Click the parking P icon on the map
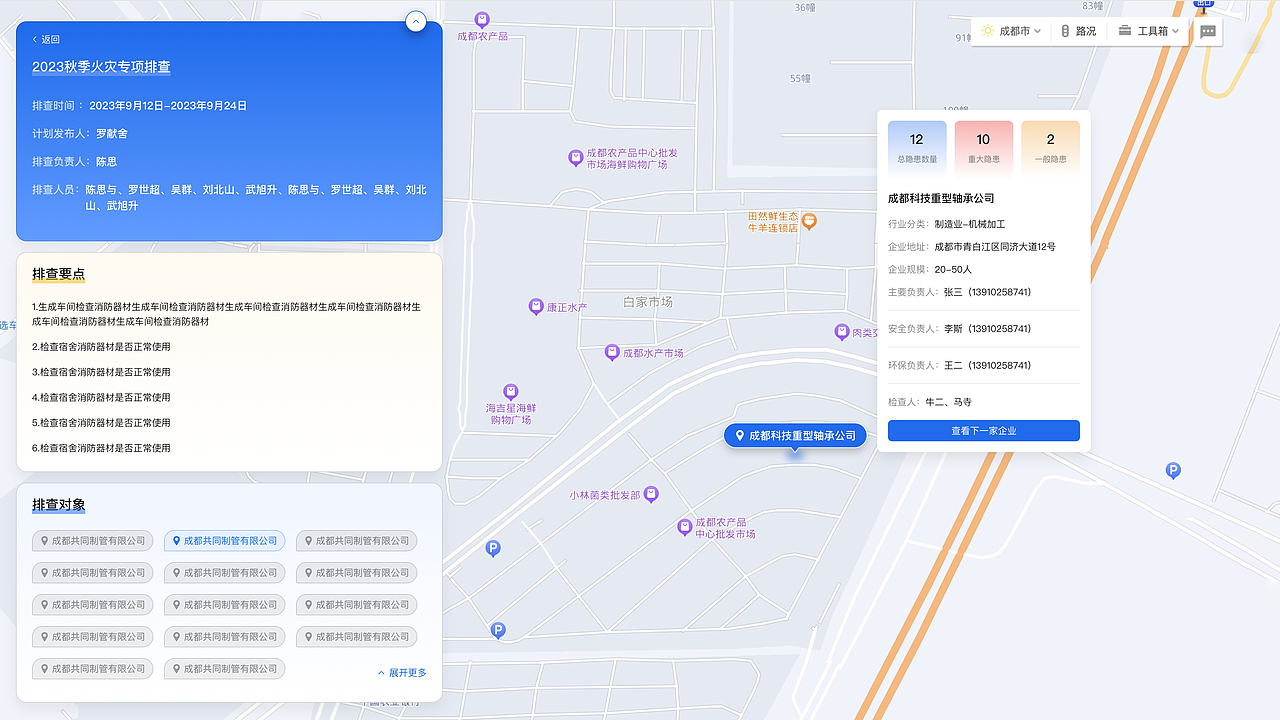The width and height of the screenshot is (1280, 720). 493,548
